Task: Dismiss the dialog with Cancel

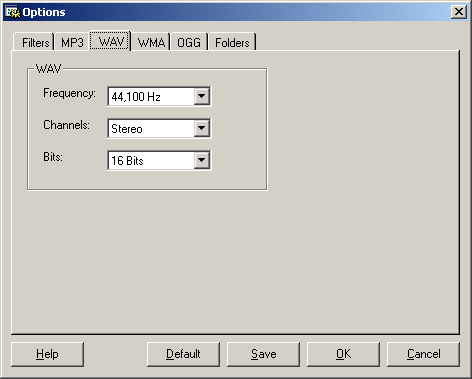Action: point(423,354)
